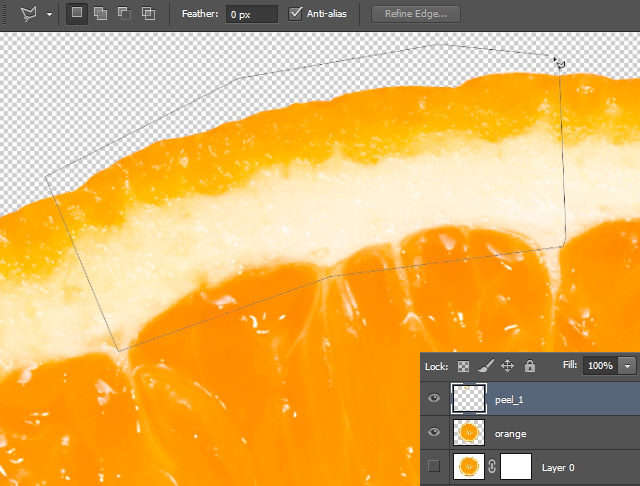The height and width of the screenshot is (486, 640).
Task: Select the Layer 0 mask thumbnail
Action: (516, 466)
